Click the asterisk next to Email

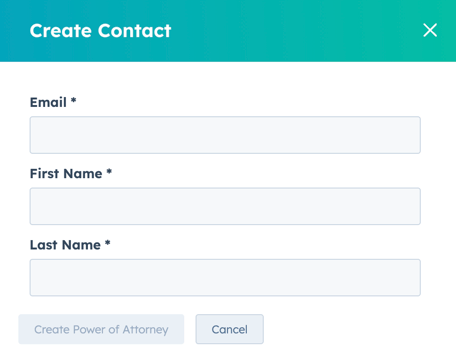pyautogui.click(x=74, y=100)
